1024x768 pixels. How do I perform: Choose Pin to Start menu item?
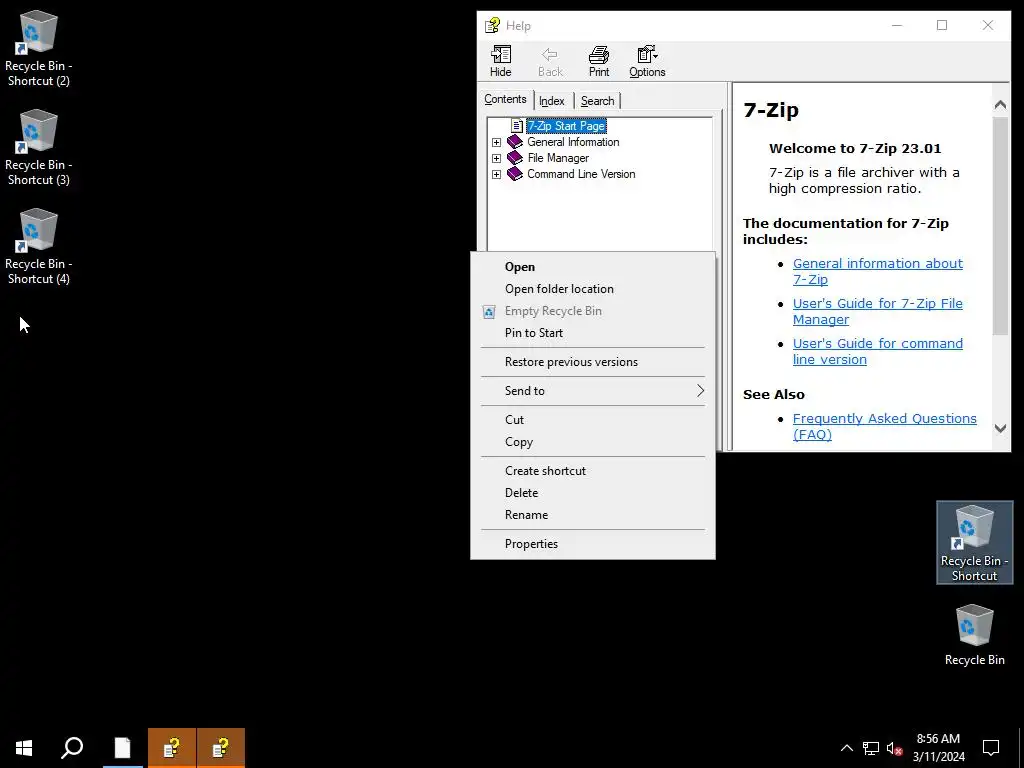pos(592,332)
